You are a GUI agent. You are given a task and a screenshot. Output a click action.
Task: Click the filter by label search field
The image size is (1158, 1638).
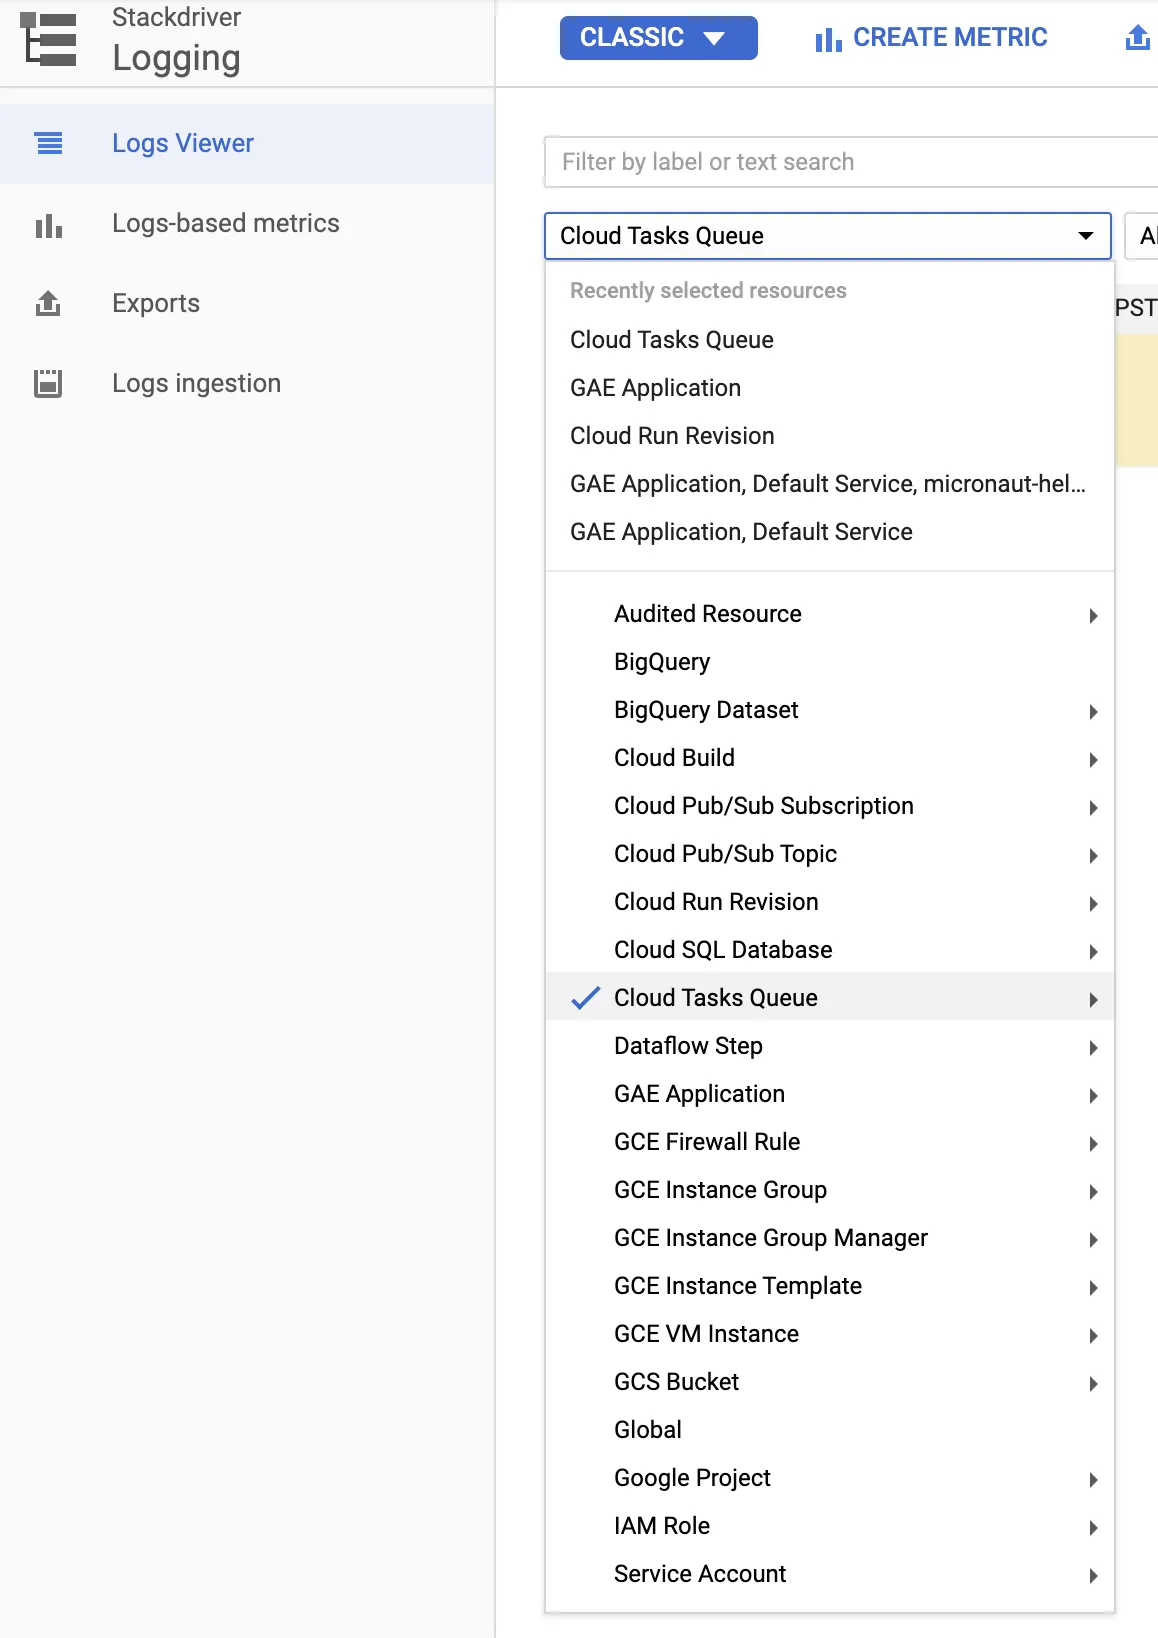(850, 162)
